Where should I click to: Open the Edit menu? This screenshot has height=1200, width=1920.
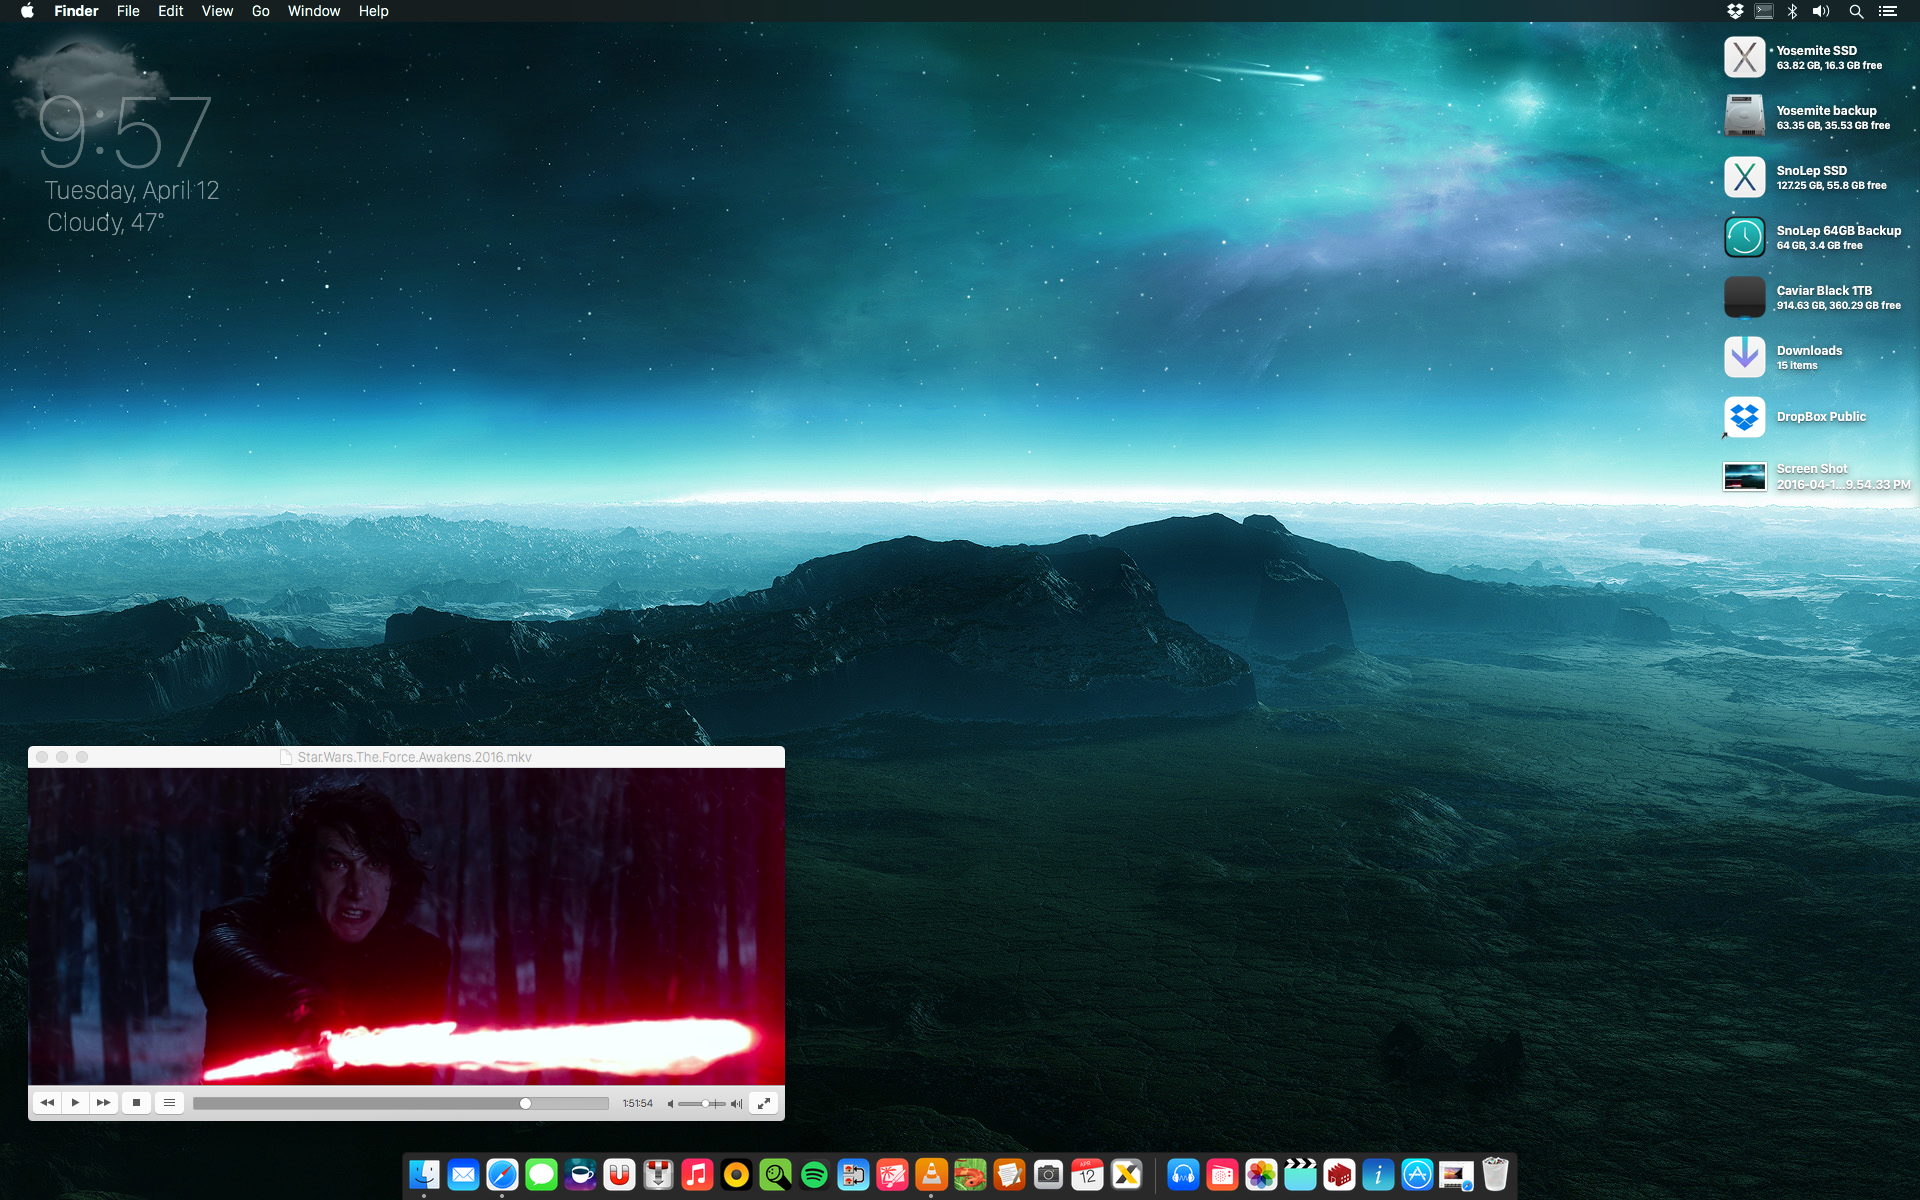click(171, 11)
